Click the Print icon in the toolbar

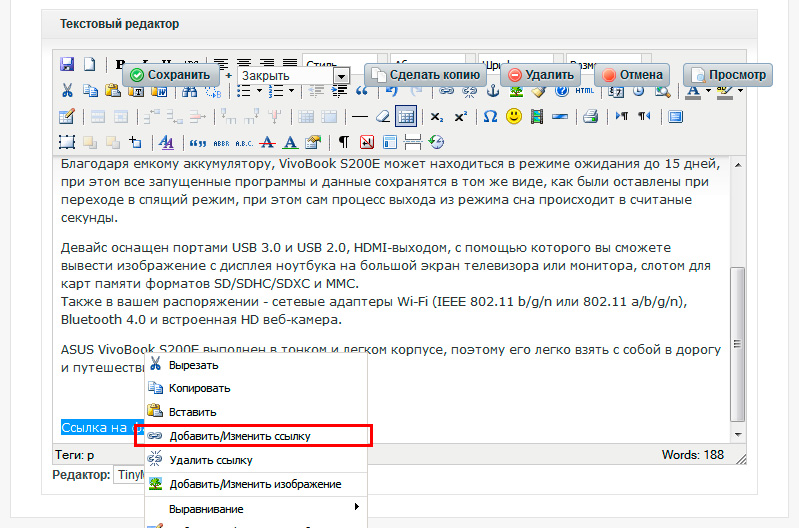click(591, 116)
